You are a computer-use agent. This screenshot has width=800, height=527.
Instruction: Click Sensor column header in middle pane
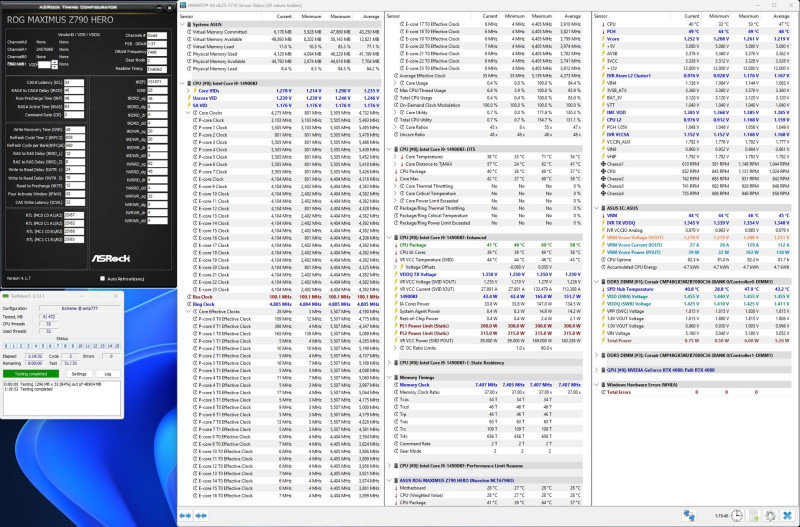393,16
